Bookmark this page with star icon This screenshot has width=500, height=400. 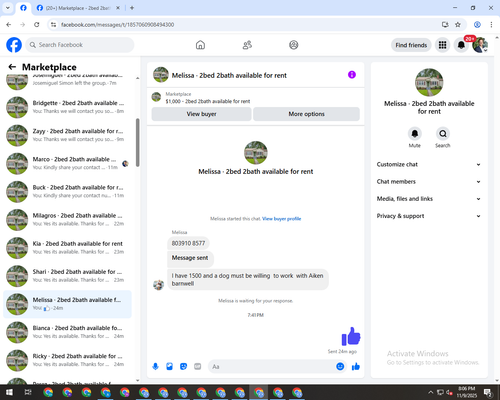coord(458,24)
